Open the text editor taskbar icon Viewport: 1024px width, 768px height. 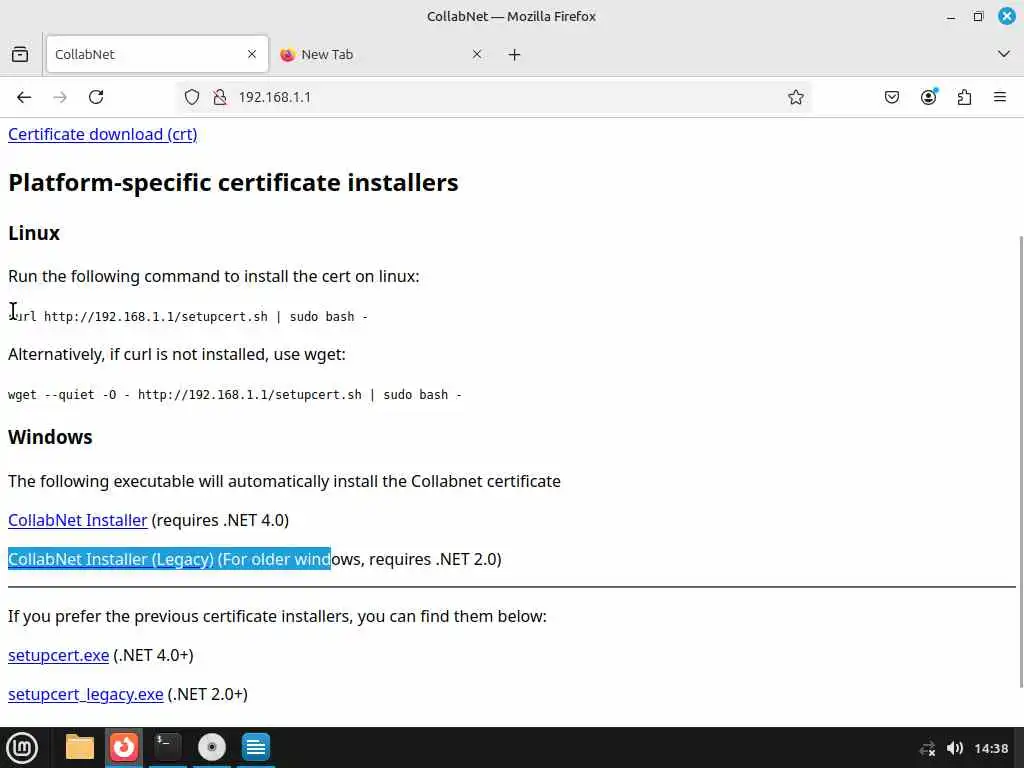point(255,748)
